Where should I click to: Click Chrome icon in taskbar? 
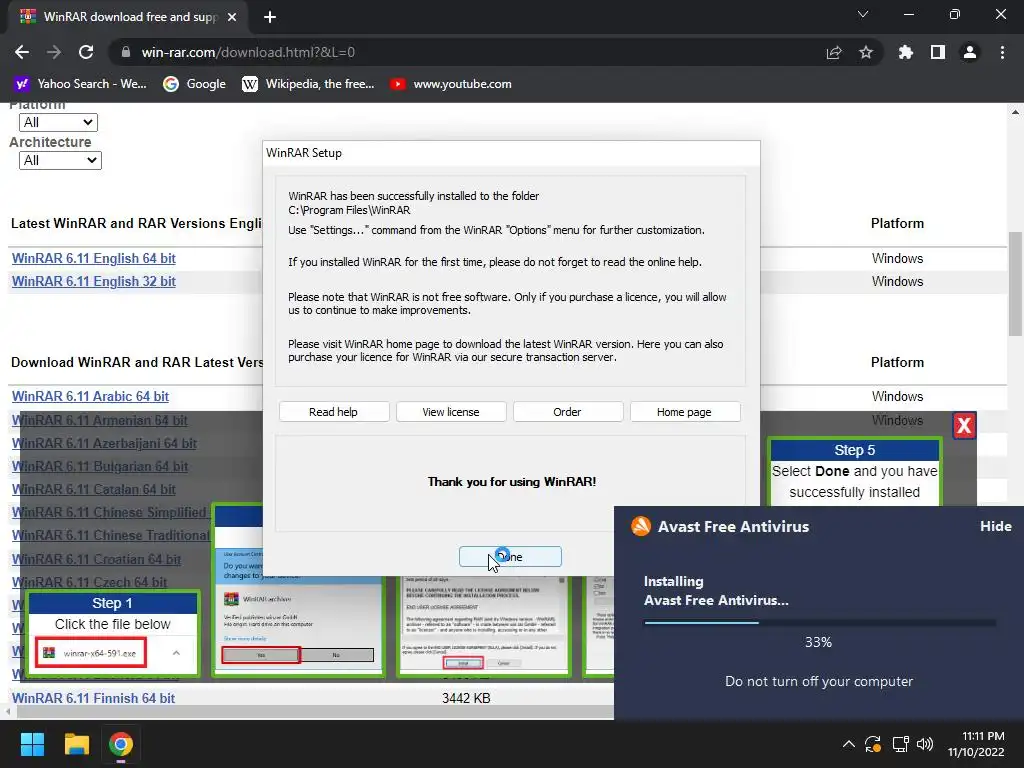[121, 744]
